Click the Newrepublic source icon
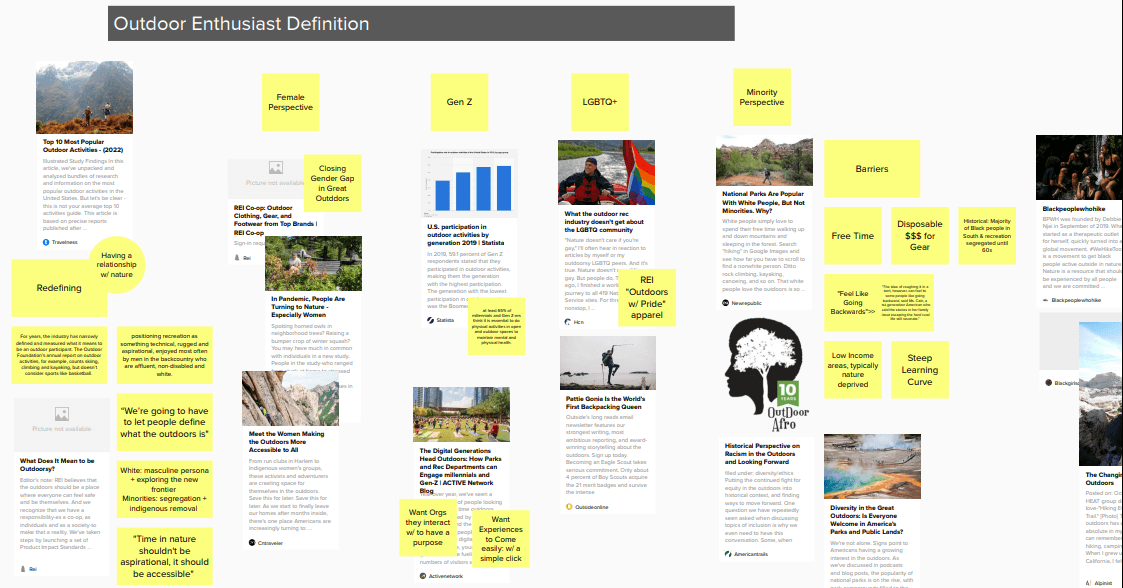 (x=726, y=303)
